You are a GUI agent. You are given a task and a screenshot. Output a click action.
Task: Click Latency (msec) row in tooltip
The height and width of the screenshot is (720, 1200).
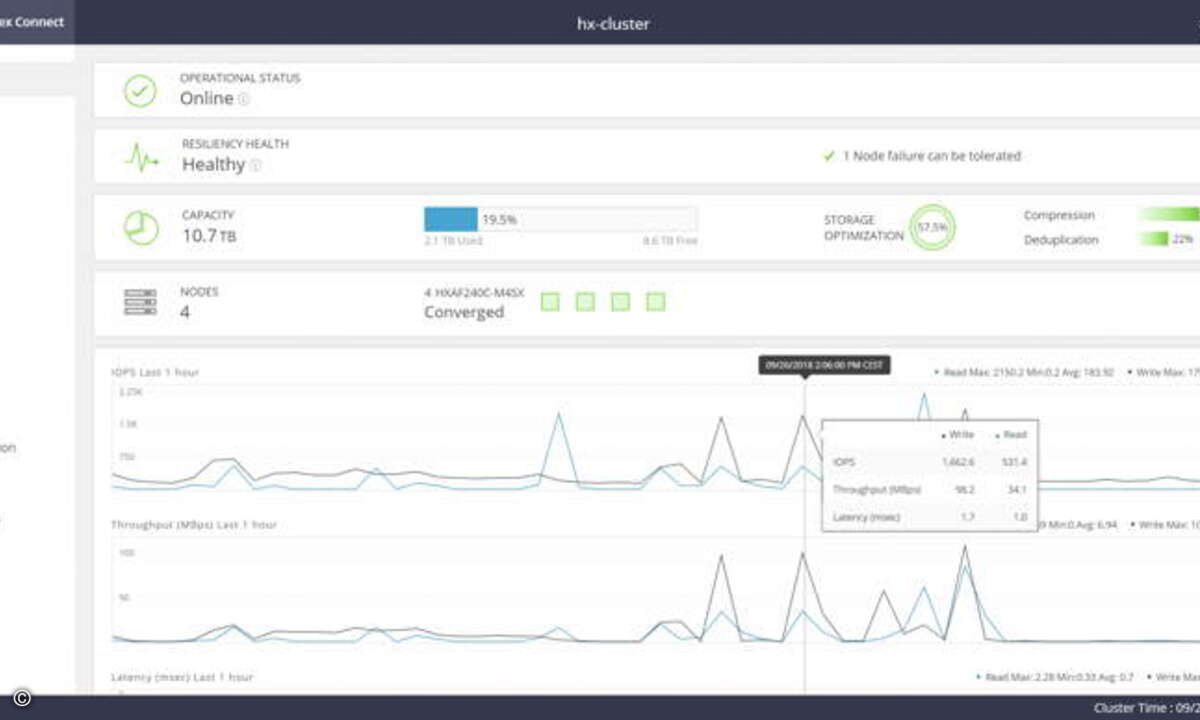[930, 517]
